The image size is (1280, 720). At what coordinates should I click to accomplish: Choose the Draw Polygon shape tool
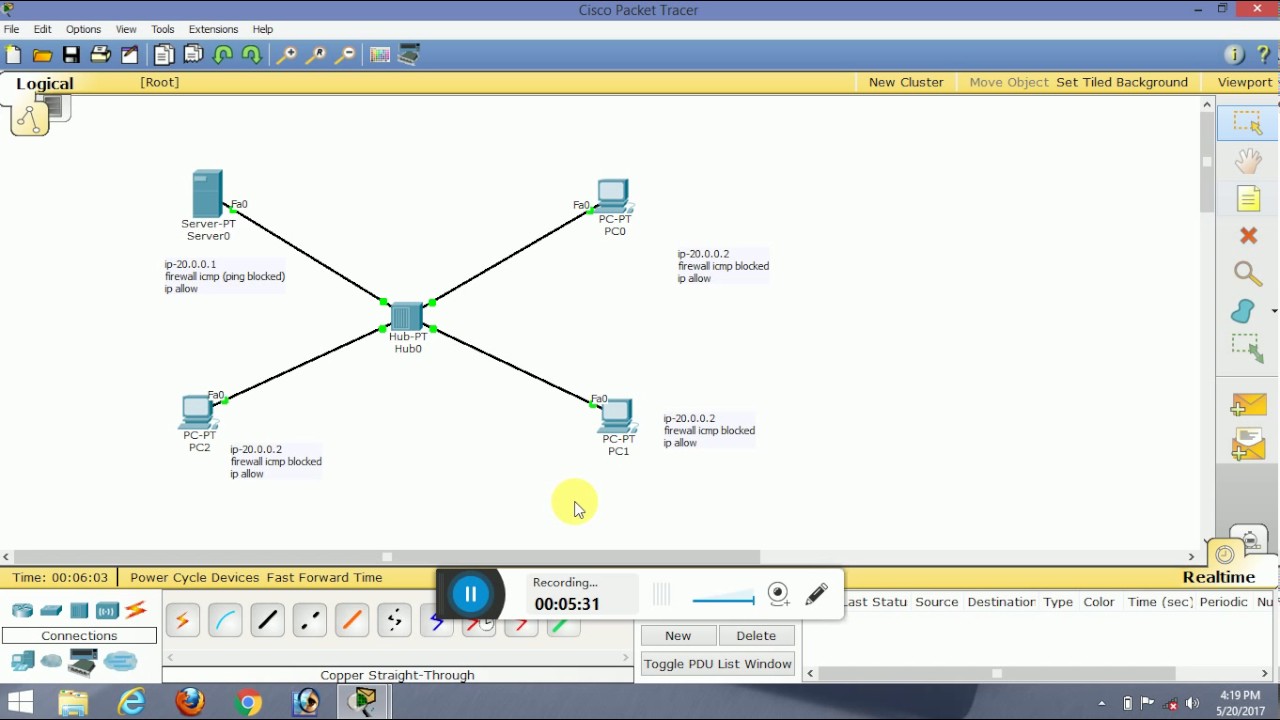(1245, 311)
